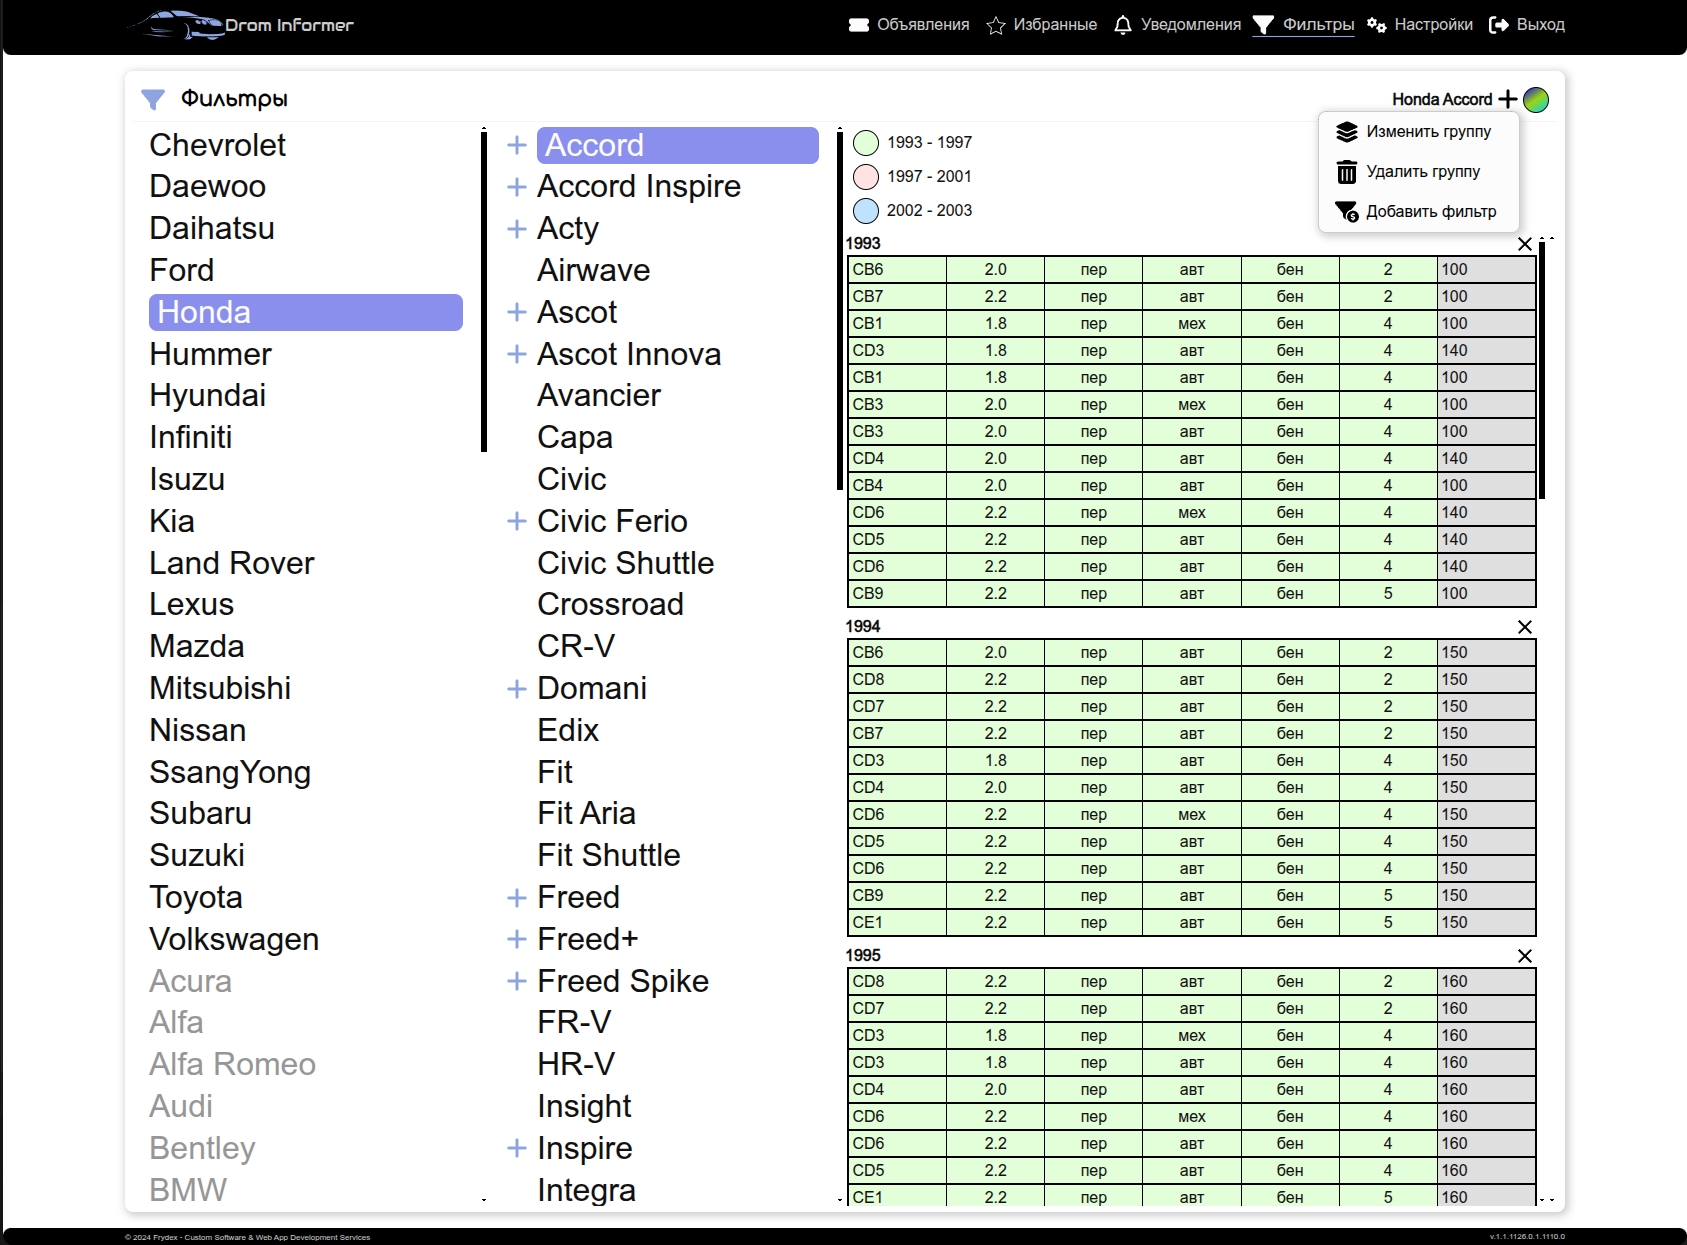
Task: Select Volkswagen in the brand list
Action: point(234,939)
